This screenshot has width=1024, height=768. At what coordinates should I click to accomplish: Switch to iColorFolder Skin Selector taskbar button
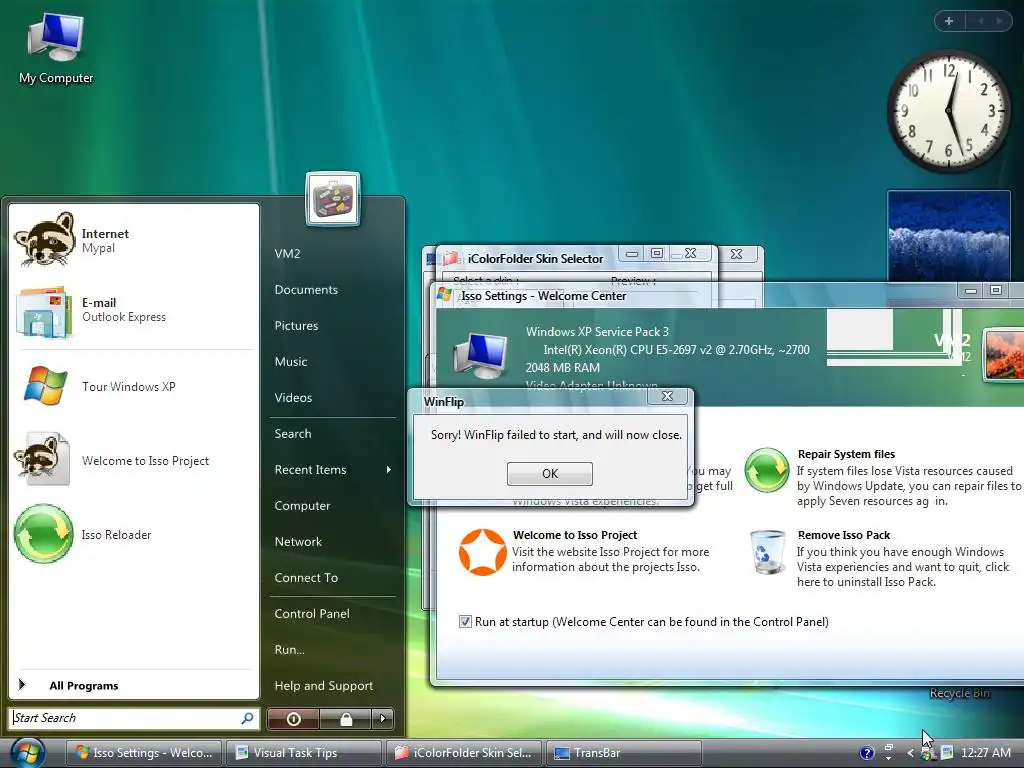click(x=464, y=753)
